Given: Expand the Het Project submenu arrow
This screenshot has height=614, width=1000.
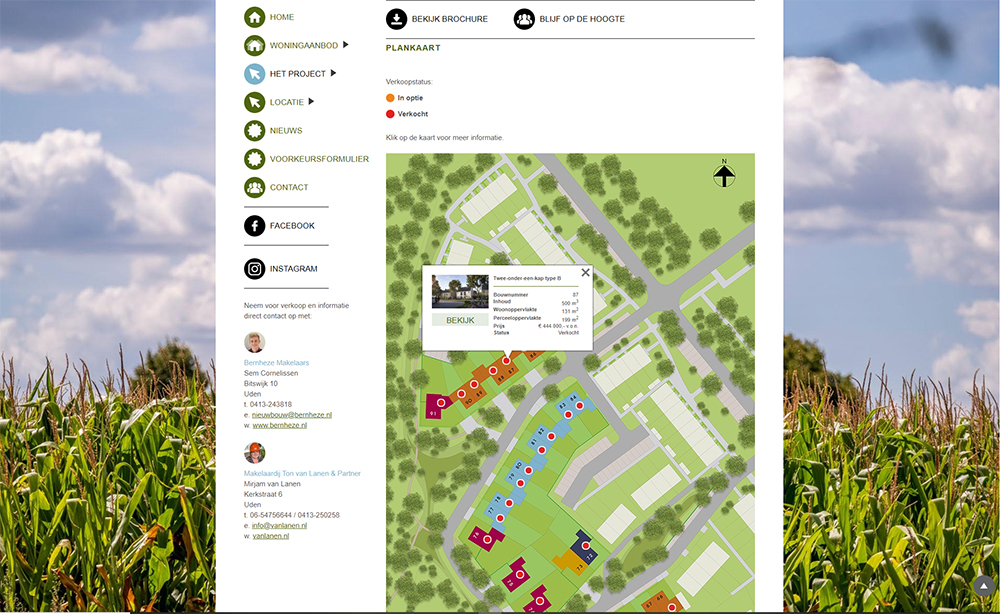Looking at the screenshot, I should [x=334, y=73].
